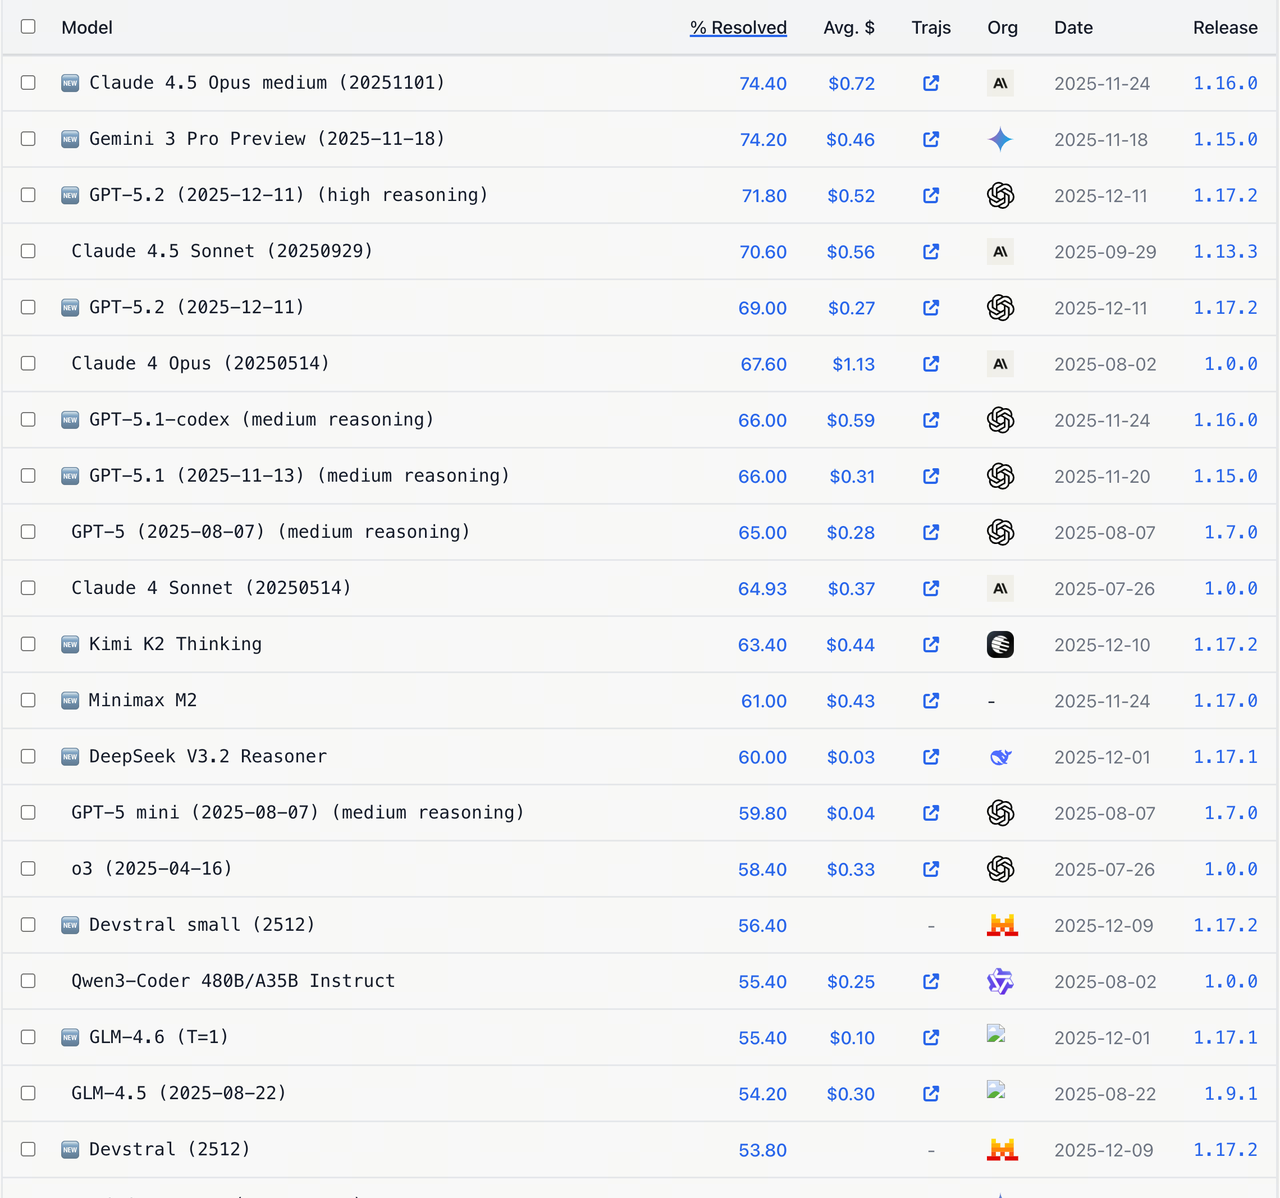Click the Mistral logo for Devstral small
The image size is (1280, 1198).
1002,926
